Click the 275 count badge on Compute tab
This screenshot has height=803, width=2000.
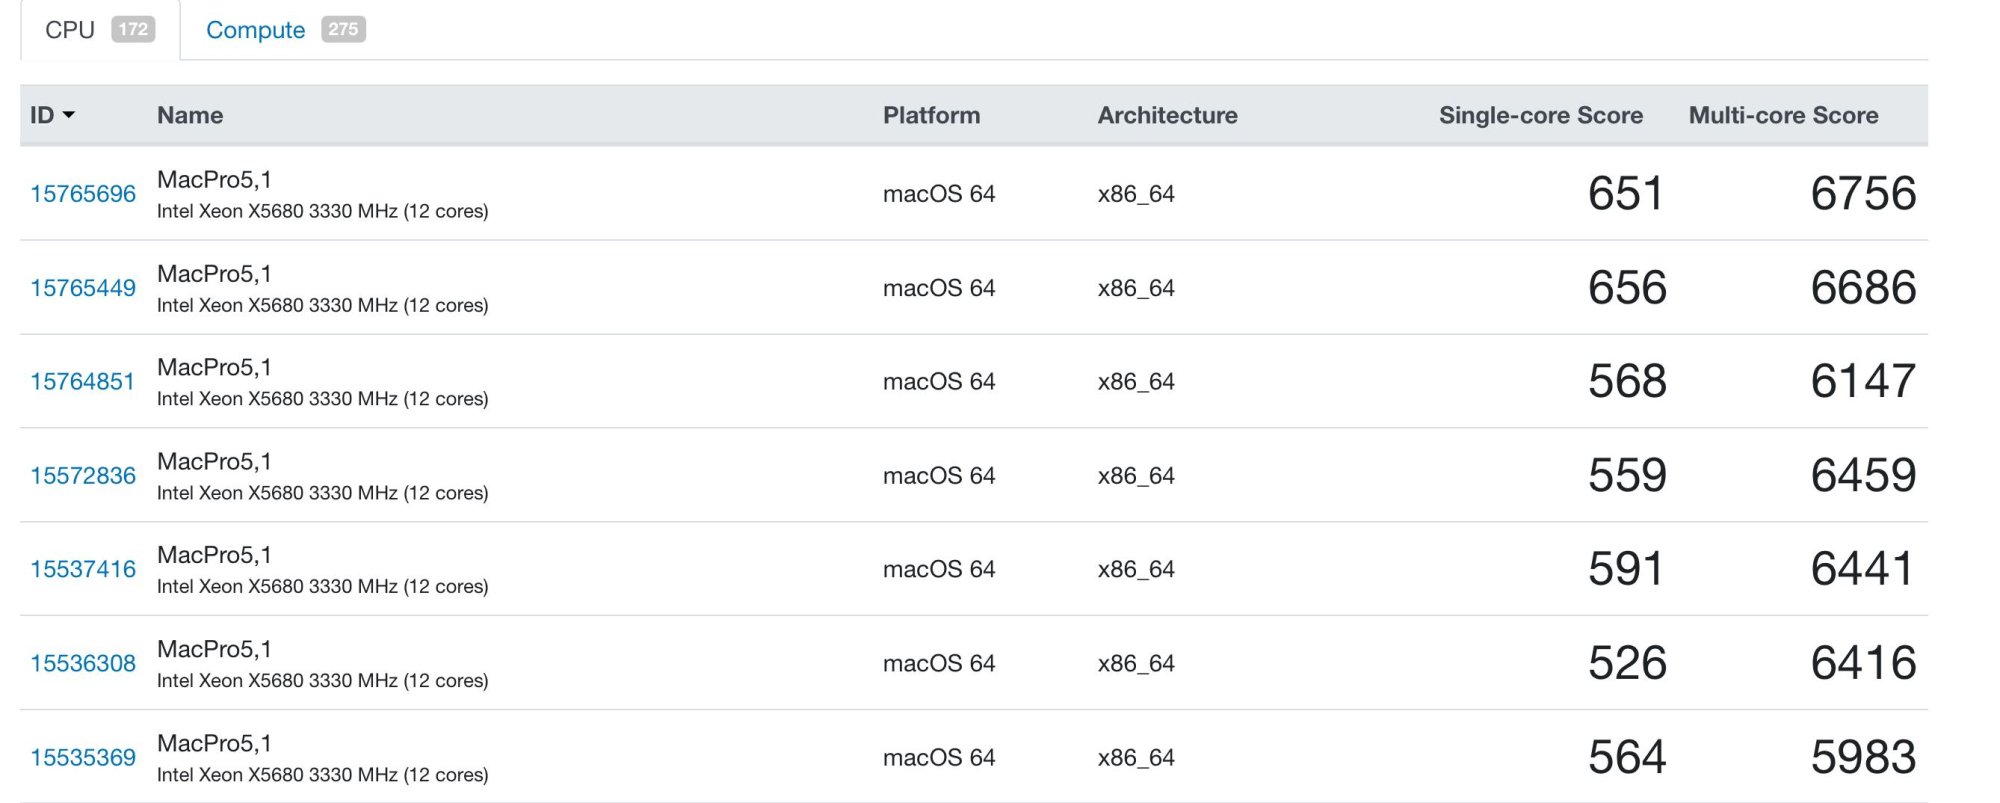pos(343,29)
